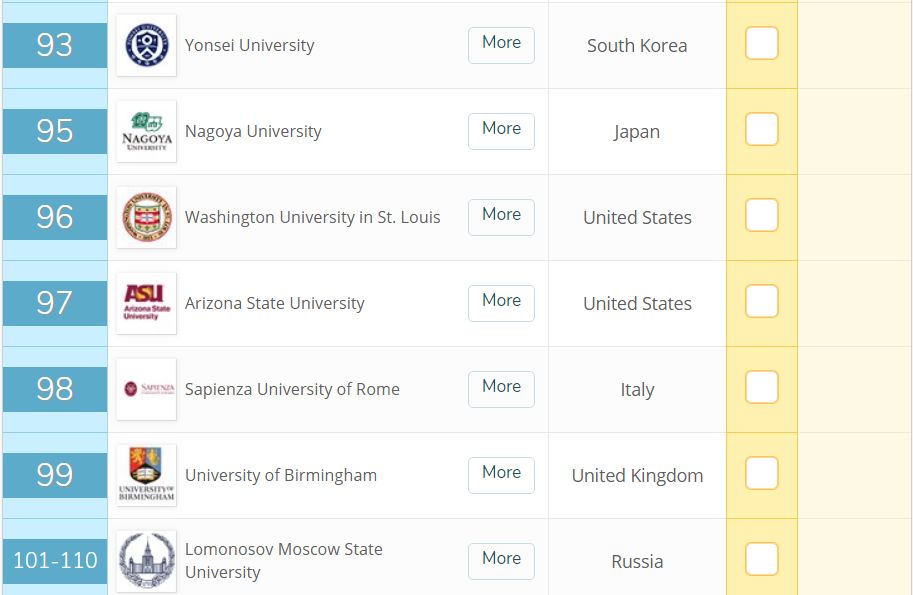Open the Lomonosov Moscow State logo
Viewport: 913px width, 595px height.
pyautogui.click(x=146, y=561)
